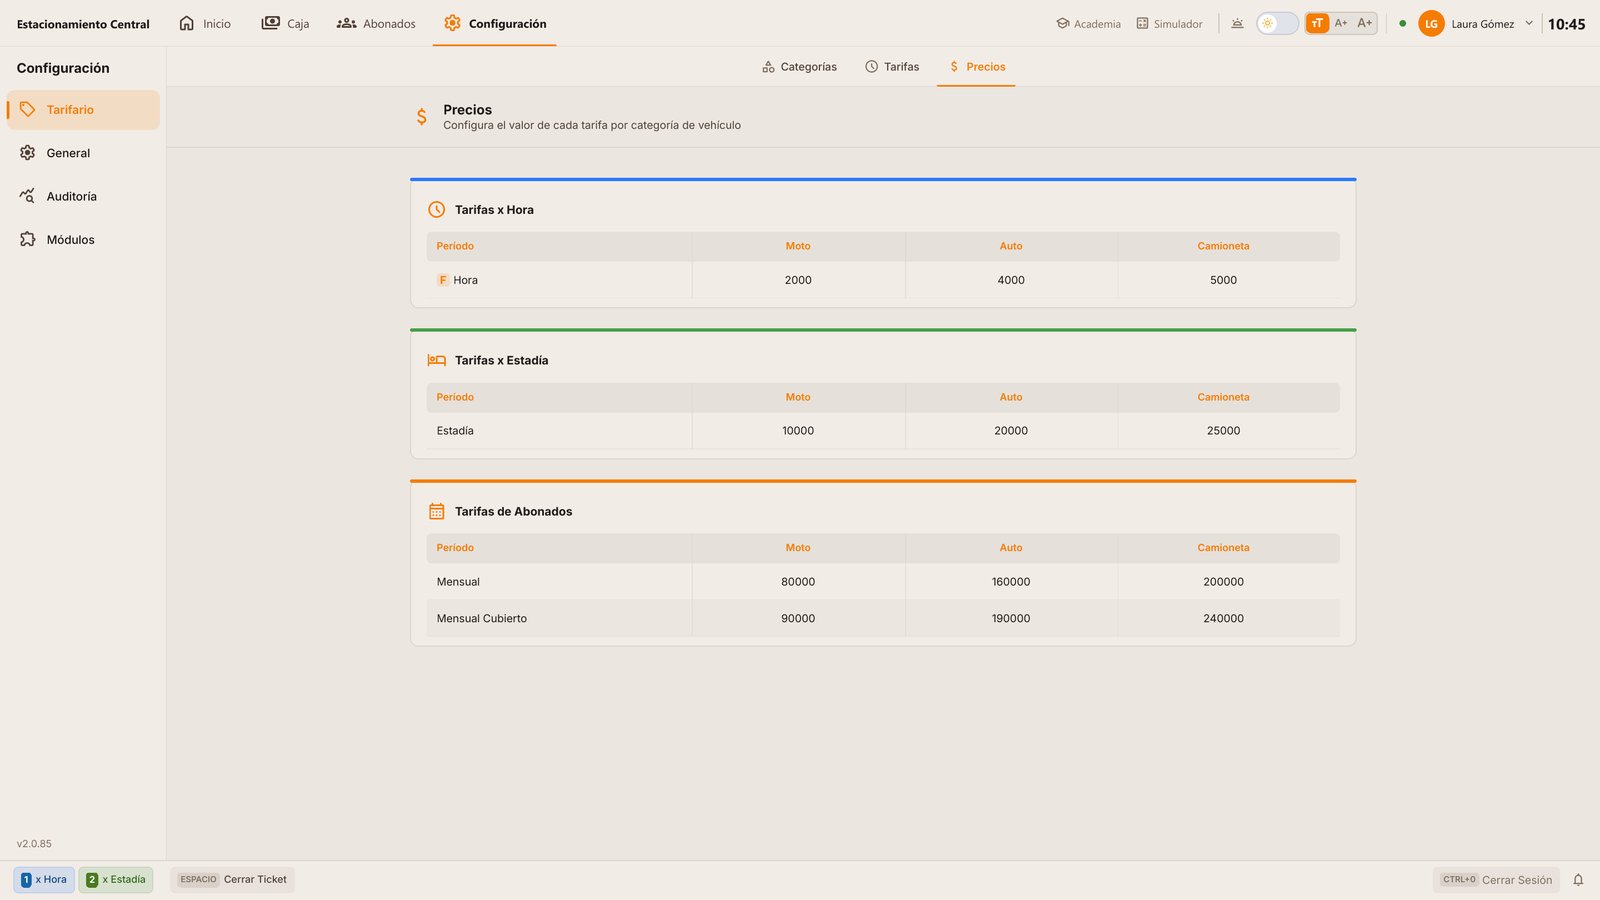Edit Hora Moto price 2000

(798, 280)
